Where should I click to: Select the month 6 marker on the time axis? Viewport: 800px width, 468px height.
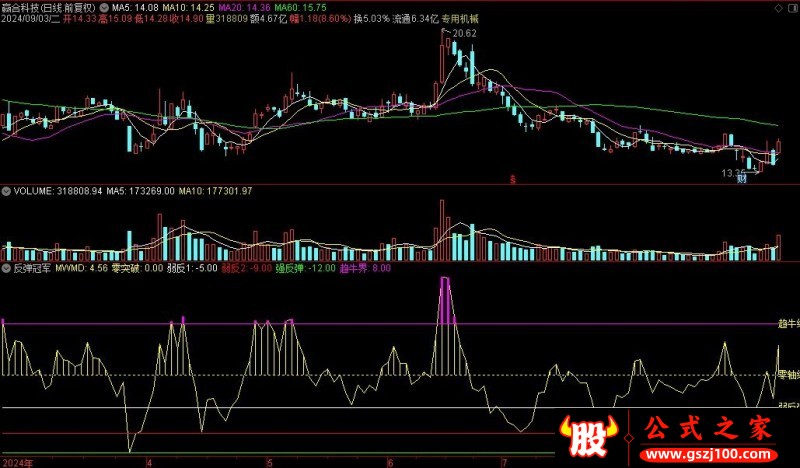[390, 462]
